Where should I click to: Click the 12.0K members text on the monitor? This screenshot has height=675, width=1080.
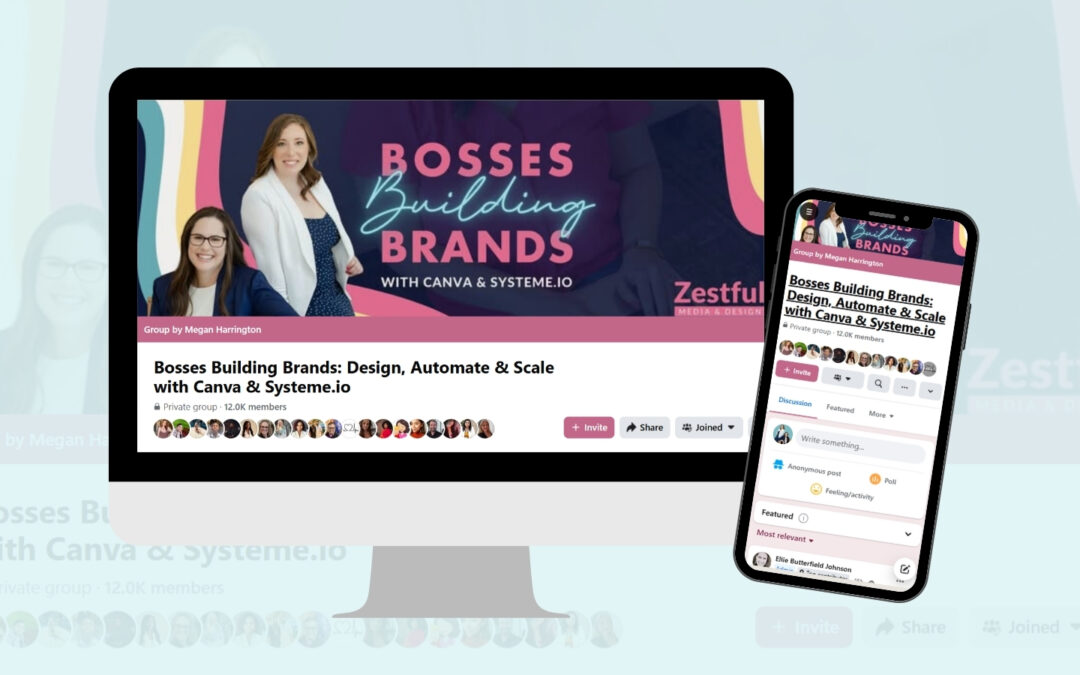(x=255, y=407)
